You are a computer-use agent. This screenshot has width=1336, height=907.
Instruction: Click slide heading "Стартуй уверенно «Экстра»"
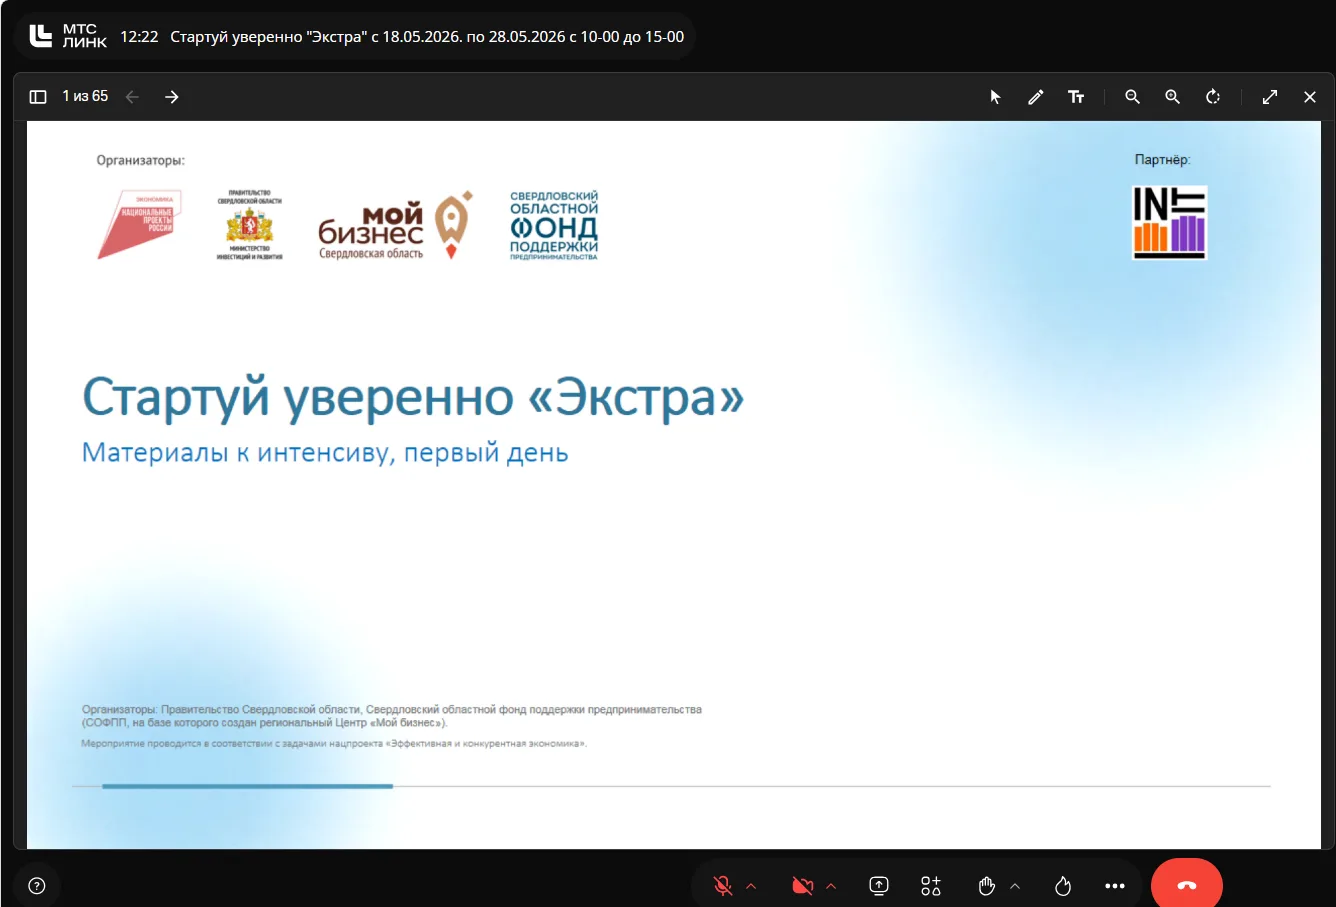(x=413, y=396)
